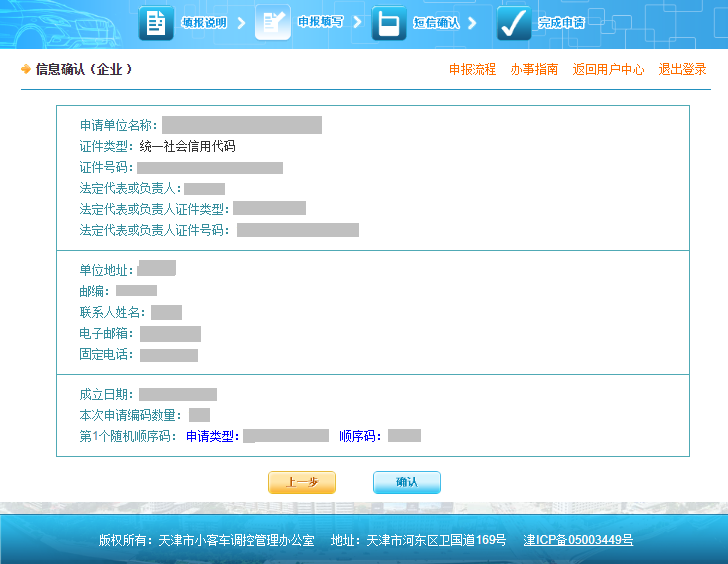Click the blue 顺序码 label
This screenshot has width=728, height=564.
click(360, 436)
